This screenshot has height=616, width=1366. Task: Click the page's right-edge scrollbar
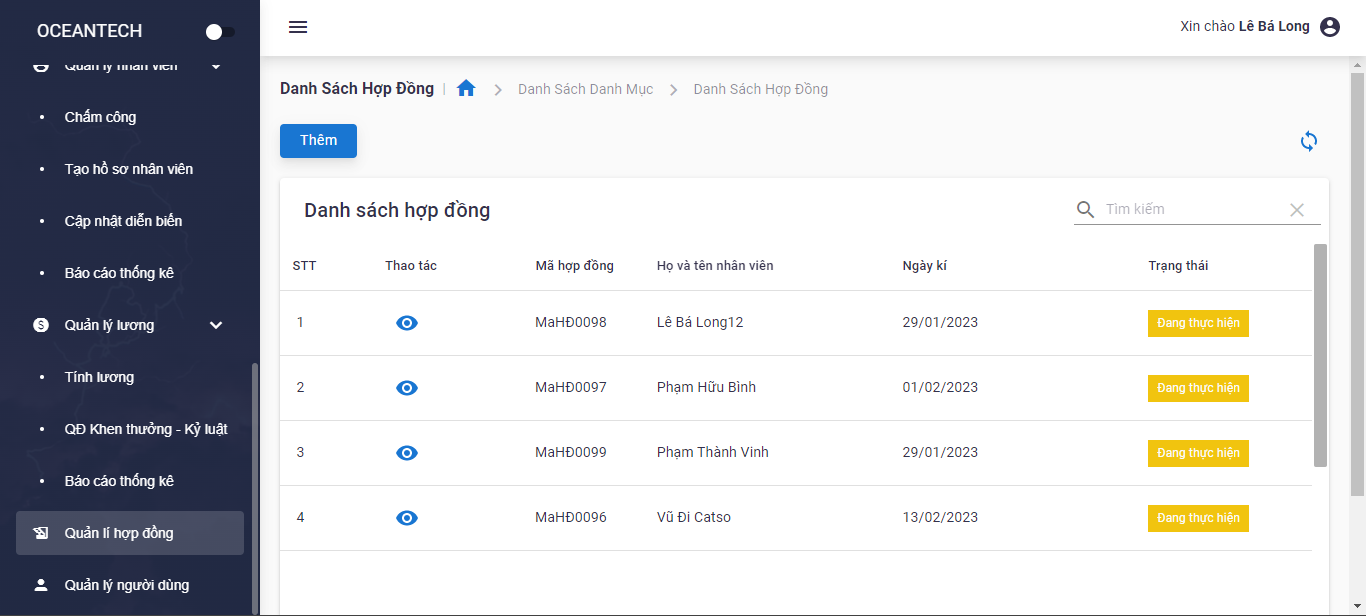pyautogui.click(x=1357, y=285)
